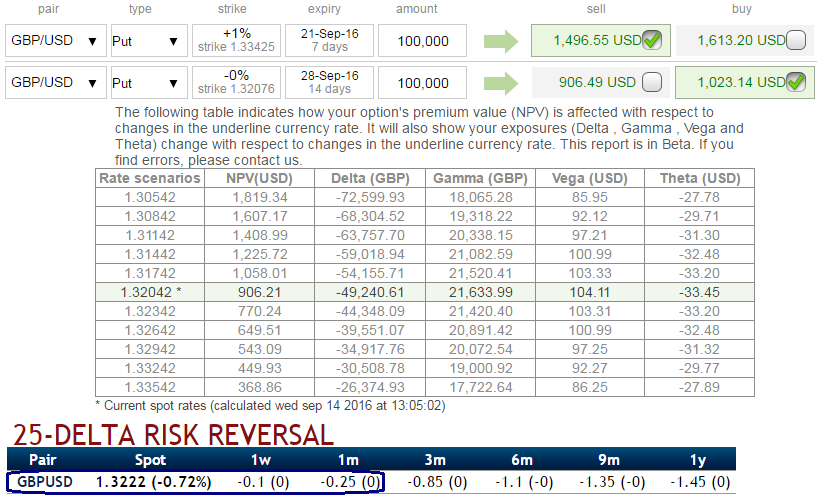
Task: Click the theta value -27.89
Action: 700,387
